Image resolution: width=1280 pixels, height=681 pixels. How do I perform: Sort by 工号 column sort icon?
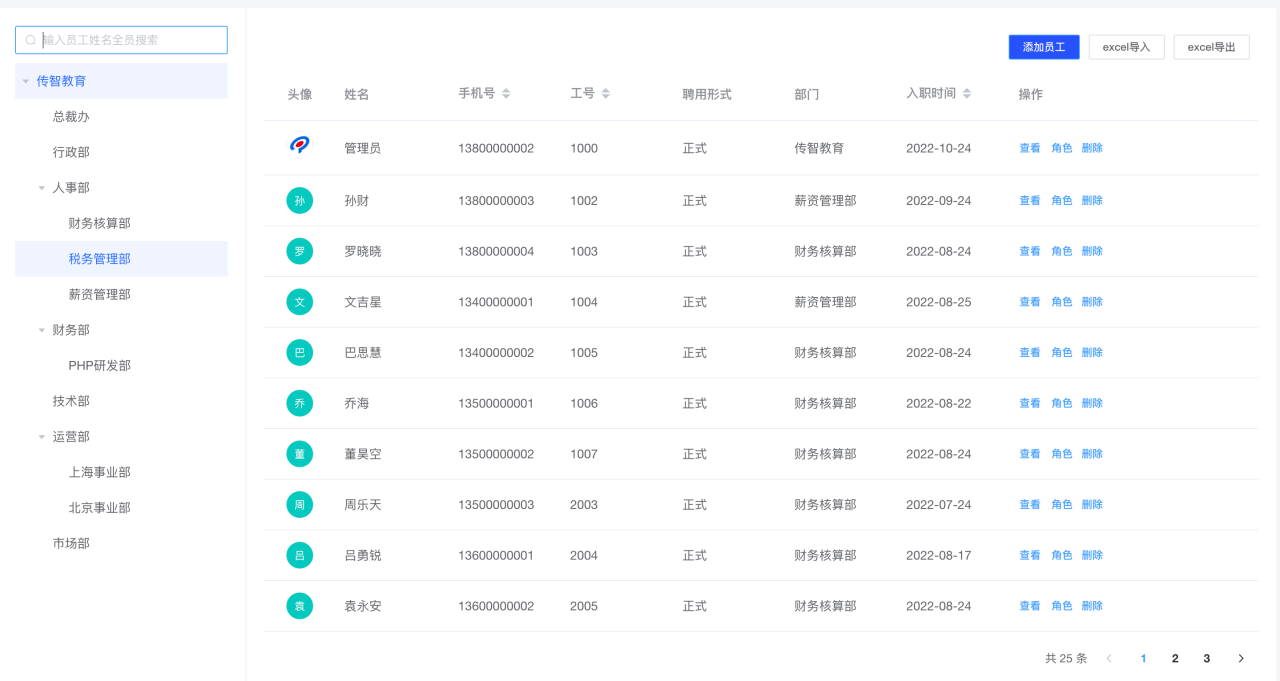(606, 93)
